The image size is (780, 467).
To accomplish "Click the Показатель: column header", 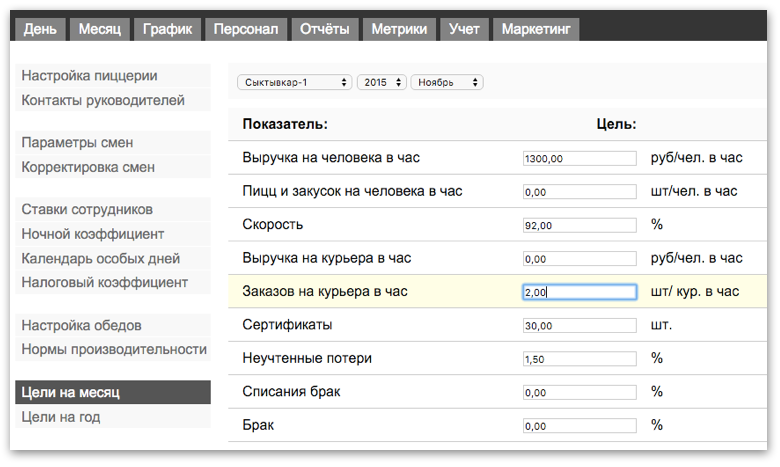I will point(285,124).
